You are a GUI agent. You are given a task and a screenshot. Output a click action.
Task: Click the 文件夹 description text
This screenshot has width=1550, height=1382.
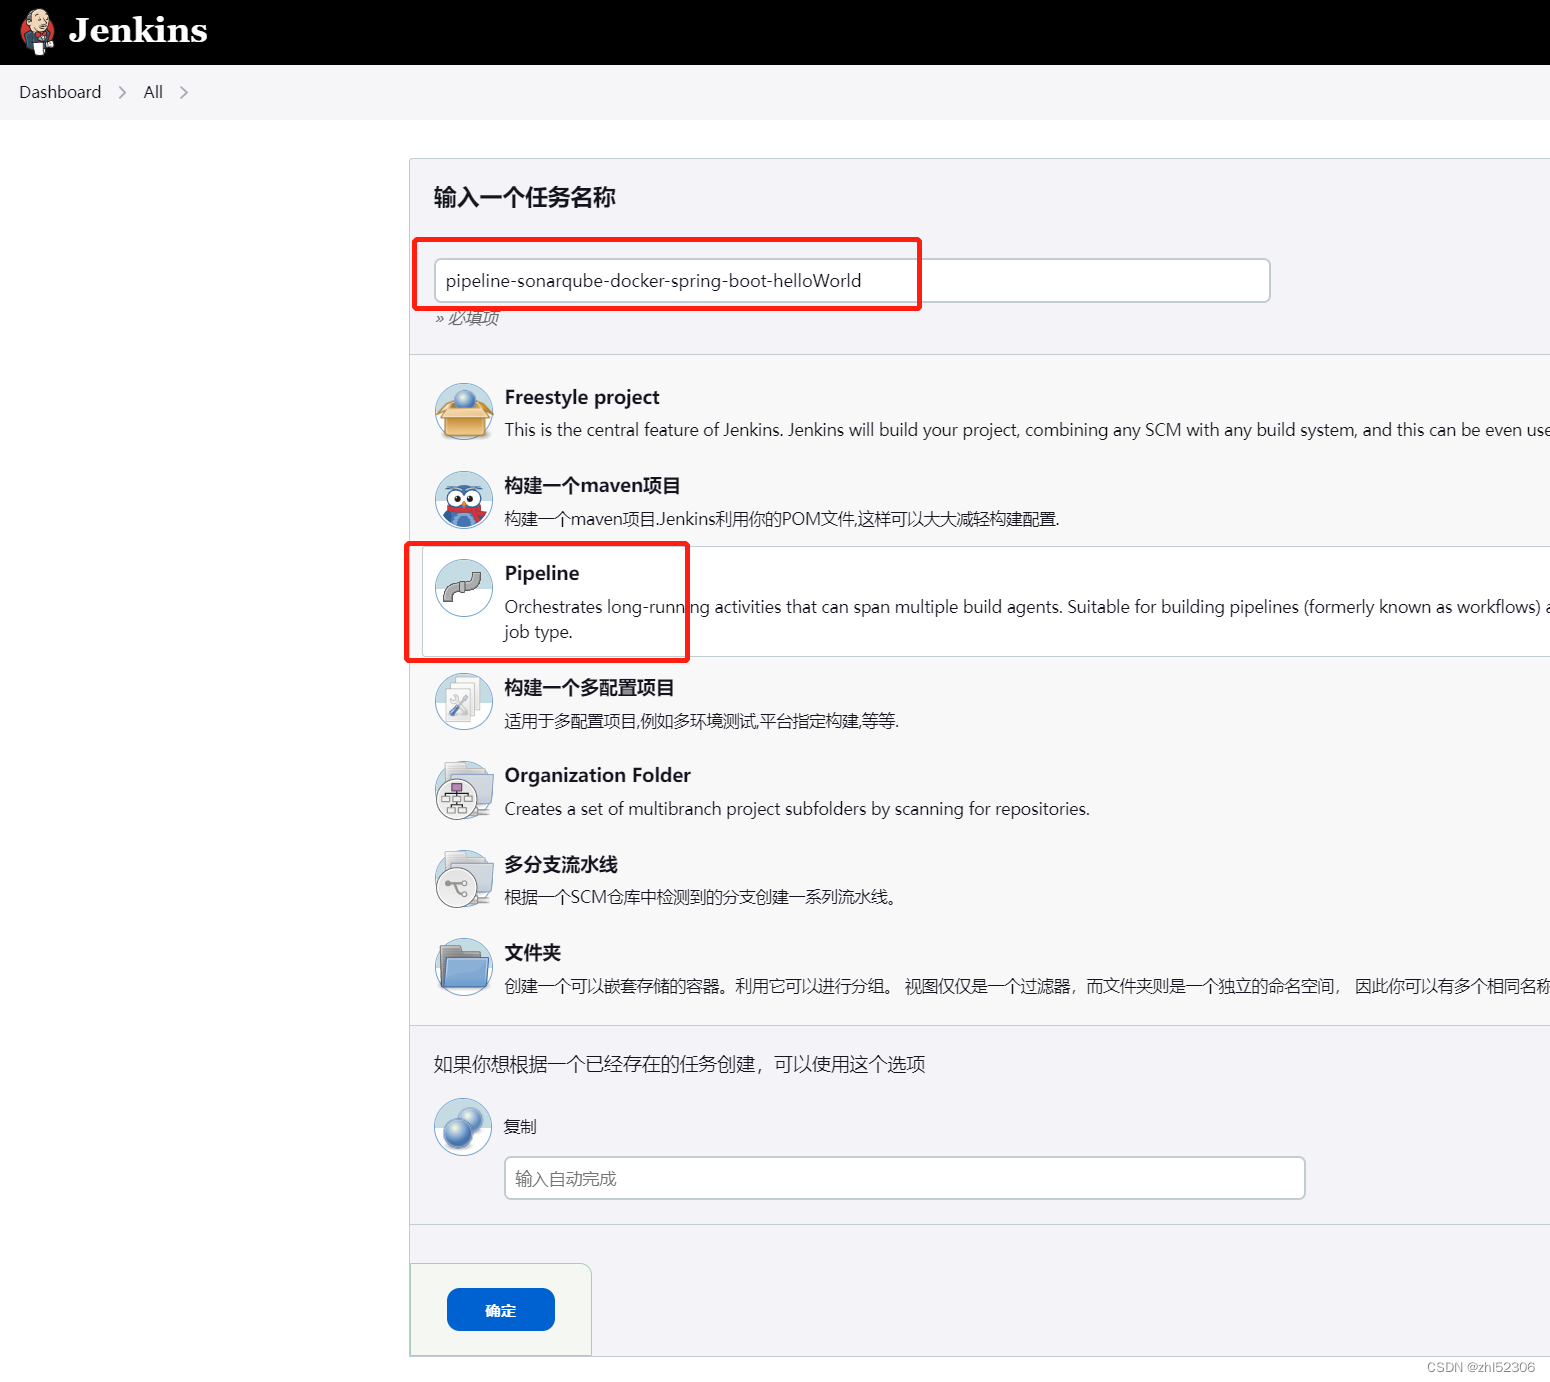click(x=1027, y=986)
